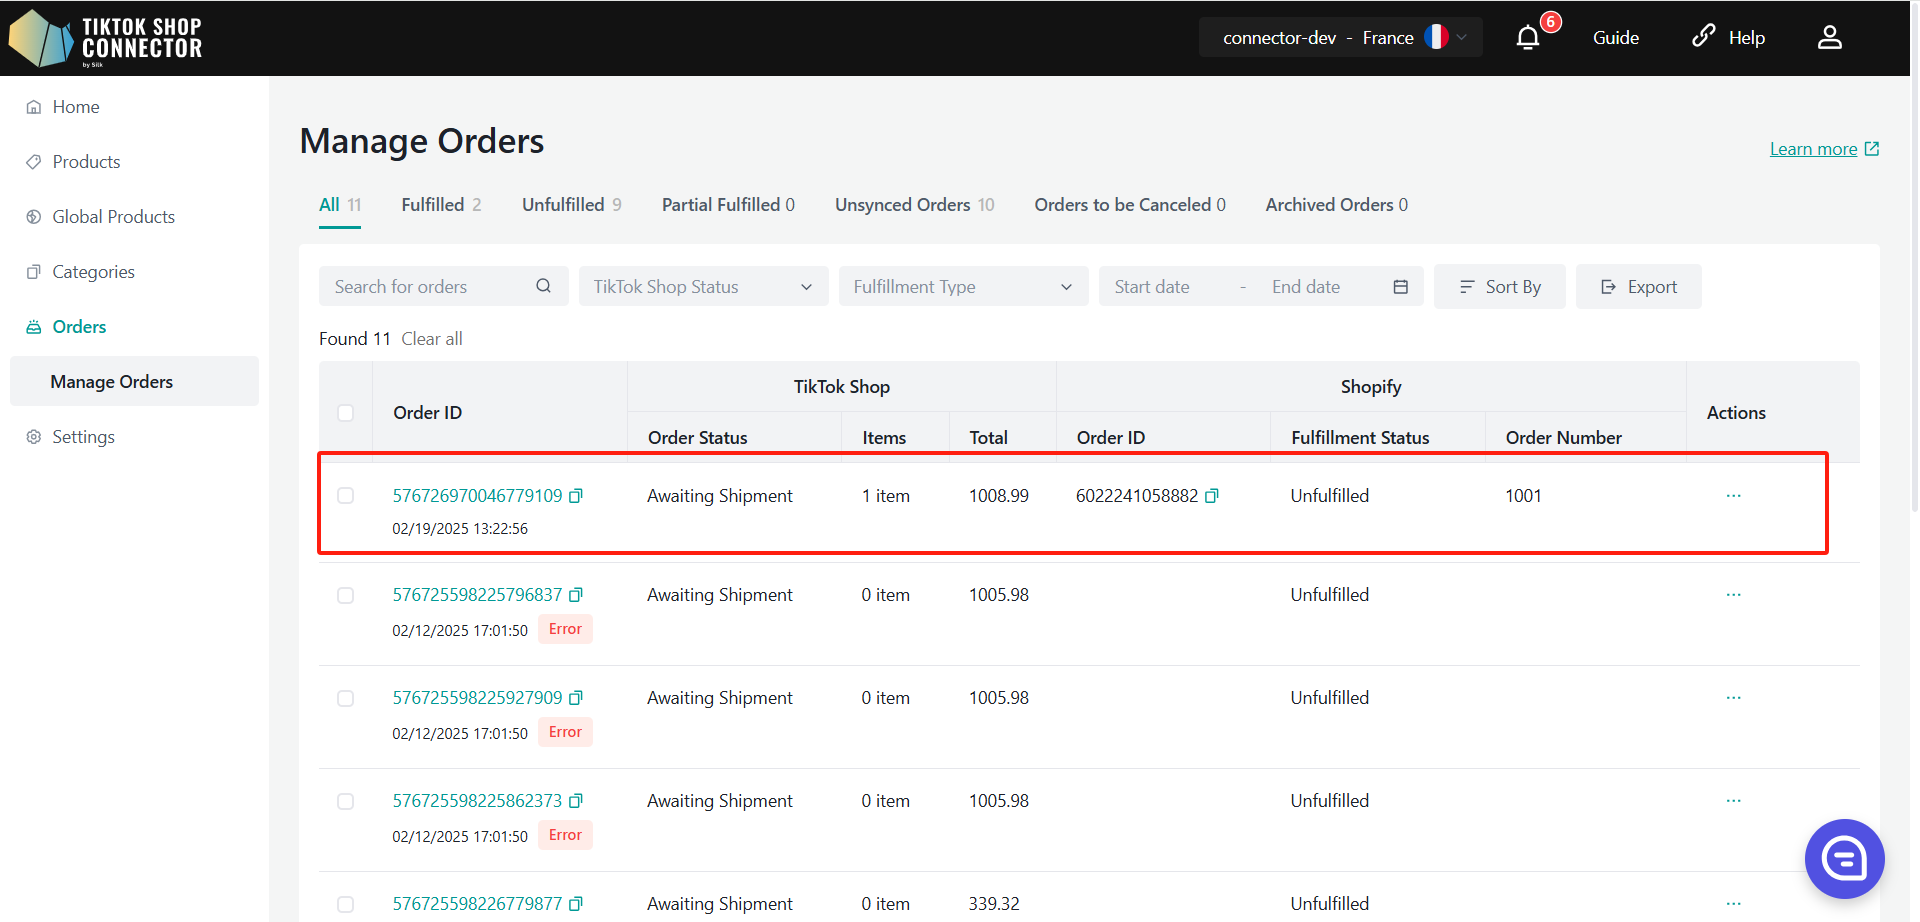
Task: Click Error badge on order 576725598225862373
Action: (565, 835)
